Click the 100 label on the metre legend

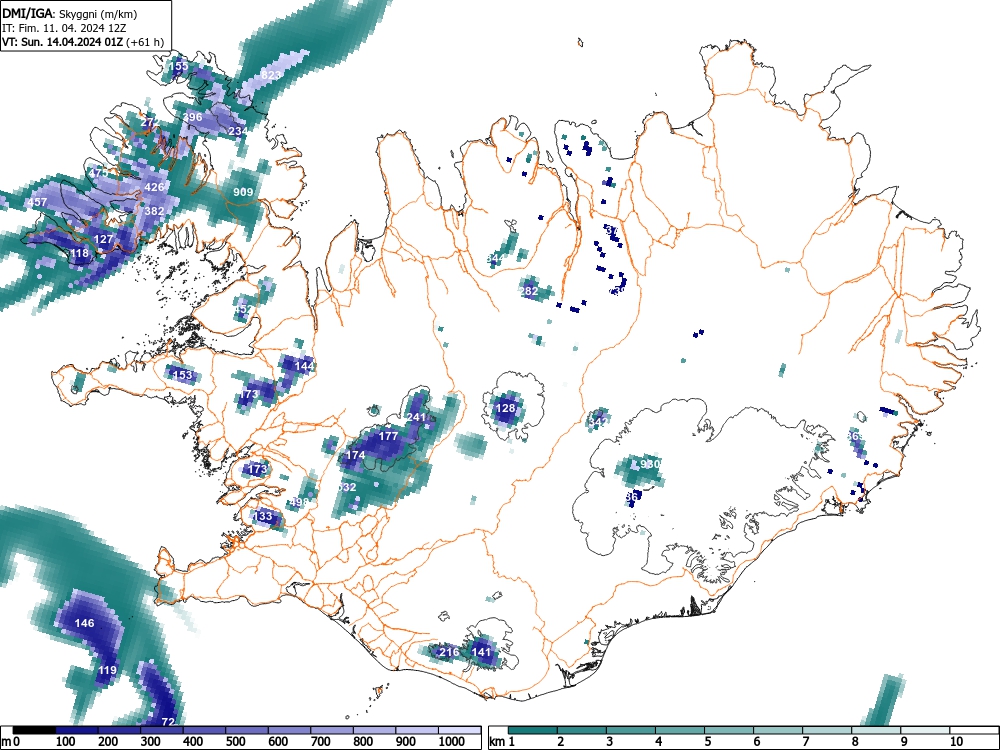pos(66,742)
